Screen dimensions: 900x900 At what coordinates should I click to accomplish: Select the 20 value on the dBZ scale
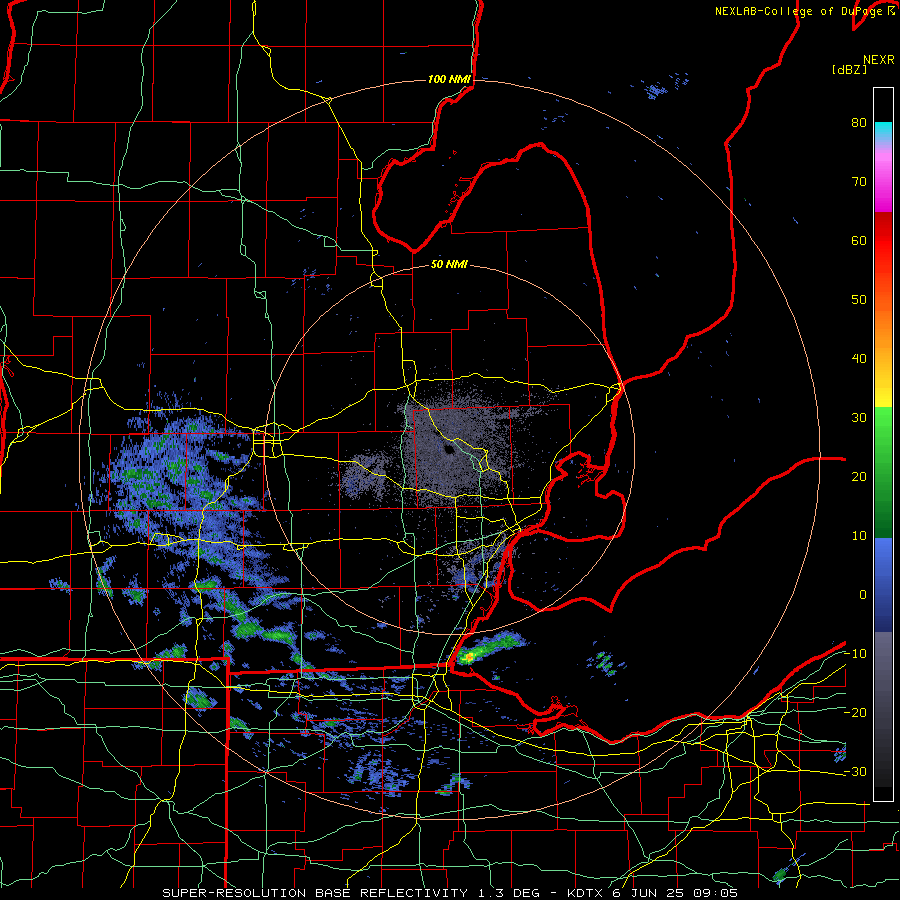pyautogui.click(x=859, y=476)
